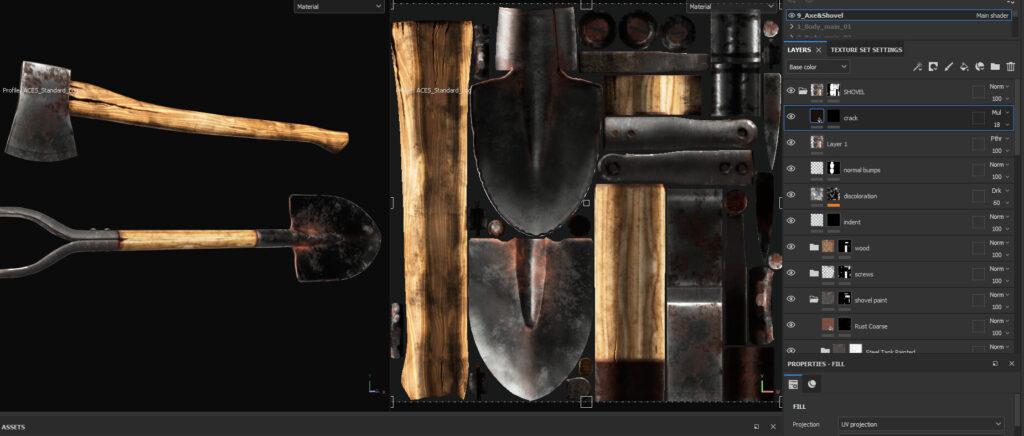Open discoloration Drk blend mode dropdown
Viewport: 1024px width, 436px height.
tap(999, 191)
